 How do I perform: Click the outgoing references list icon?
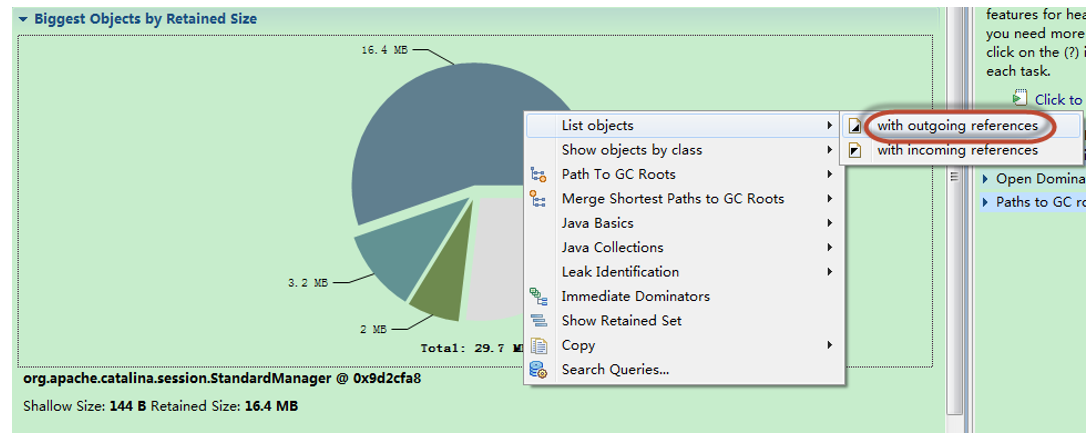coord(855,126)
